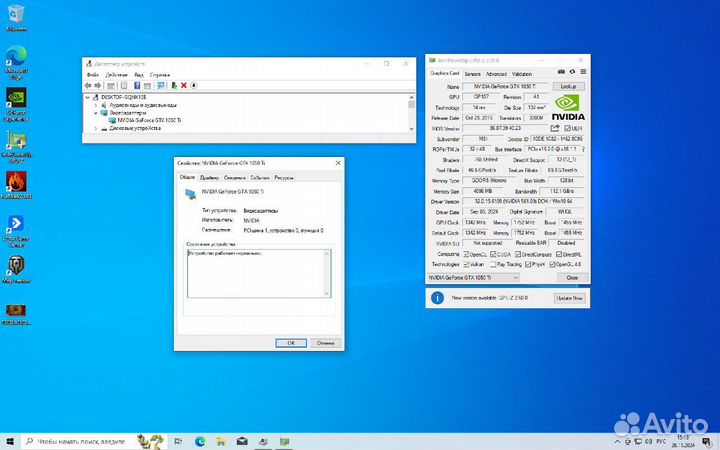Viewport: 720px width, 450px height.
Task: Click update driver green icon in toolbar
Action: pyautogui.click(x=174, y=86)
